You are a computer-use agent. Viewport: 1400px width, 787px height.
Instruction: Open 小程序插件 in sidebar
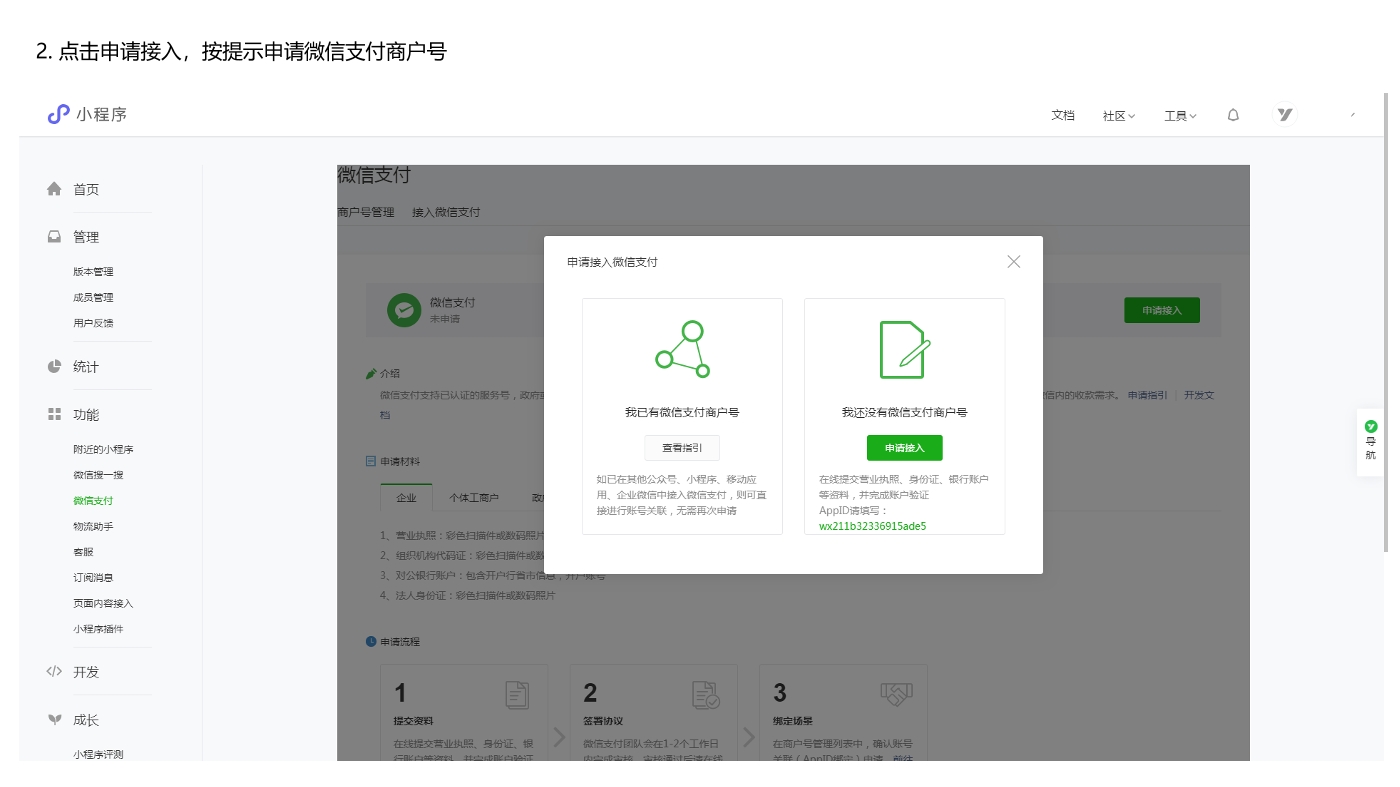click(98, 629)
